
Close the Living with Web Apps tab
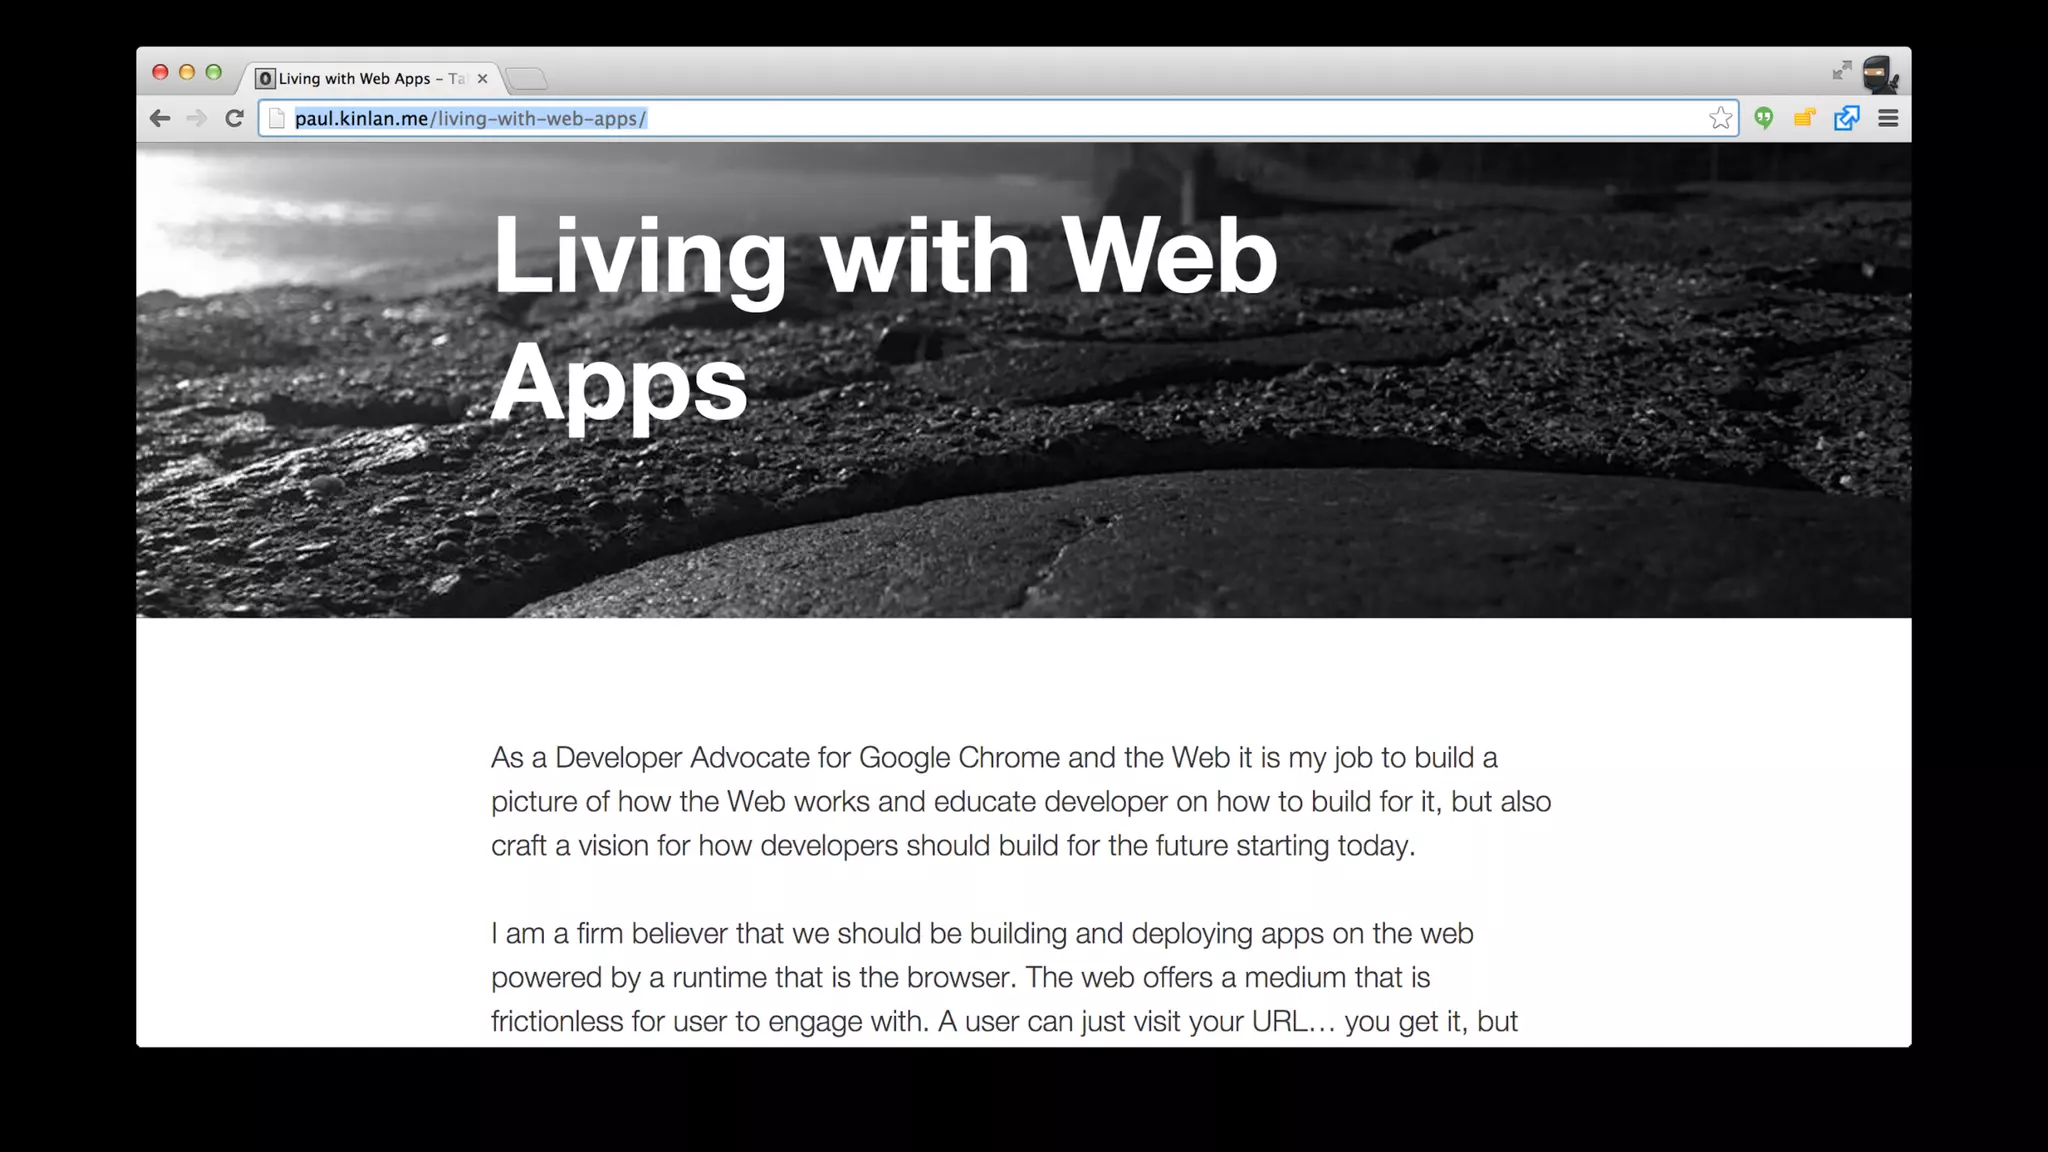pyautogui.click(x=482, y=79)
